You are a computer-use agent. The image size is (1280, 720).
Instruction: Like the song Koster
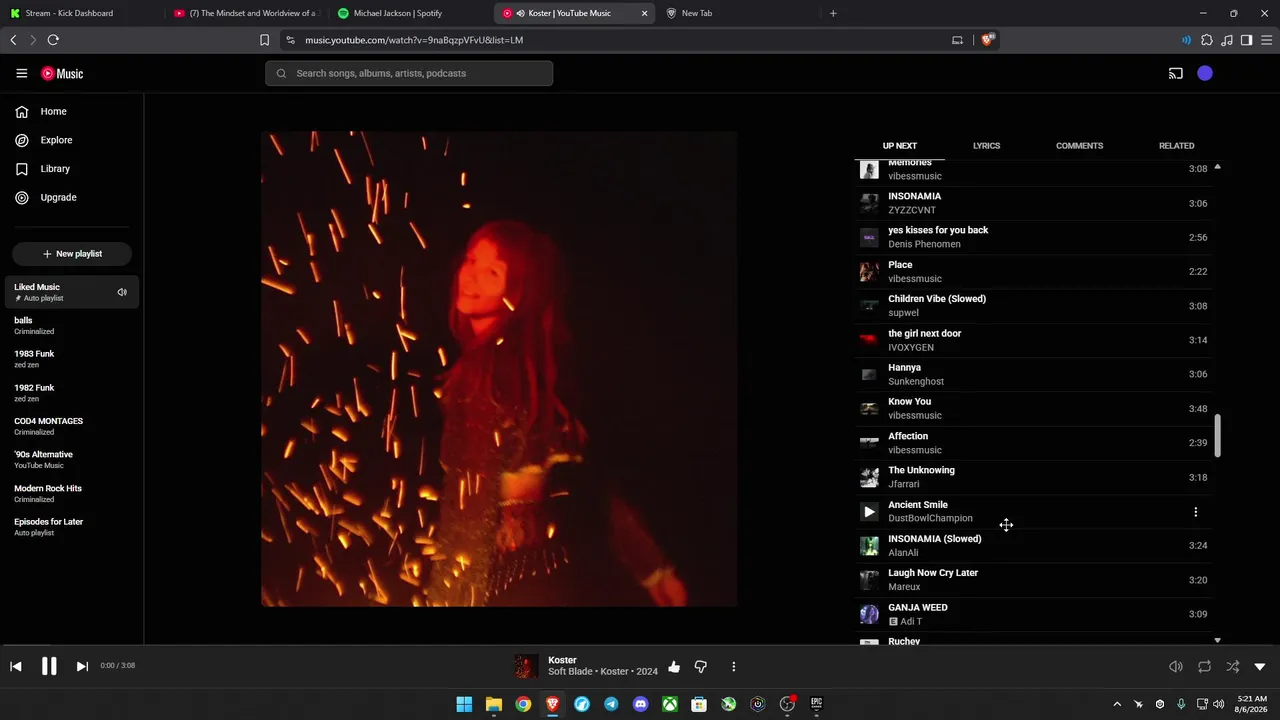tap(674, 666)
